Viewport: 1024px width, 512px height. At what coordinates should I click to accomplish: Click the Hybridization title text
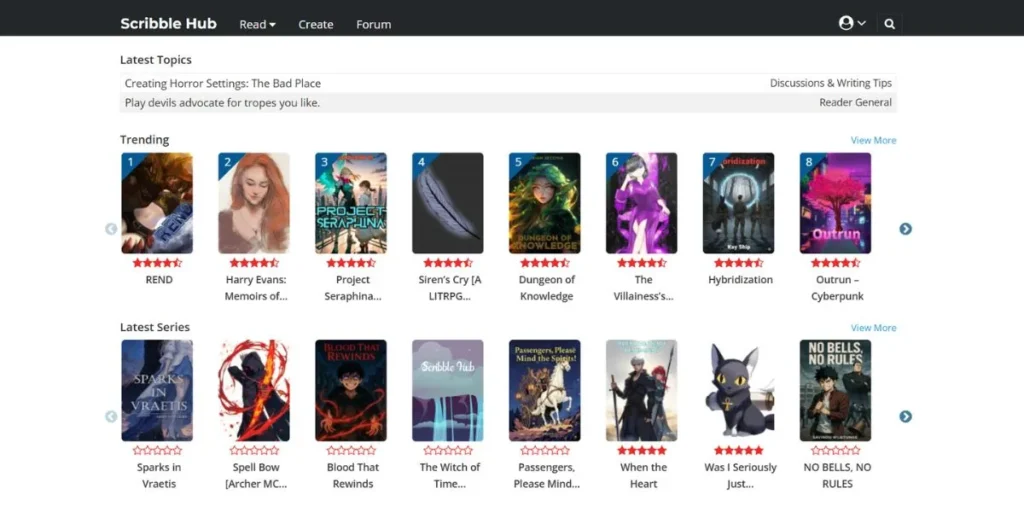tap(741, 280)
